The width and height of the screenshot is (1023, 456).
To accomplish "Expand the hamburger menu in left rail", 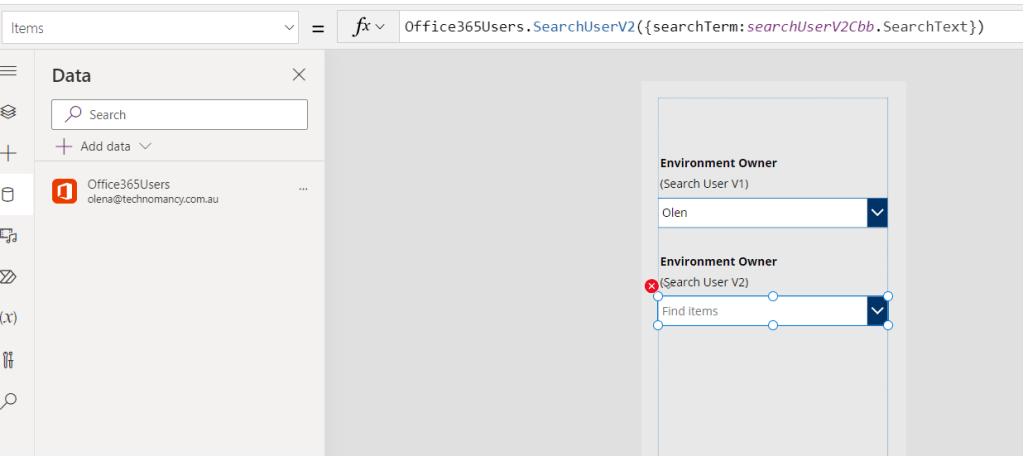I will (x=9, y=71).
